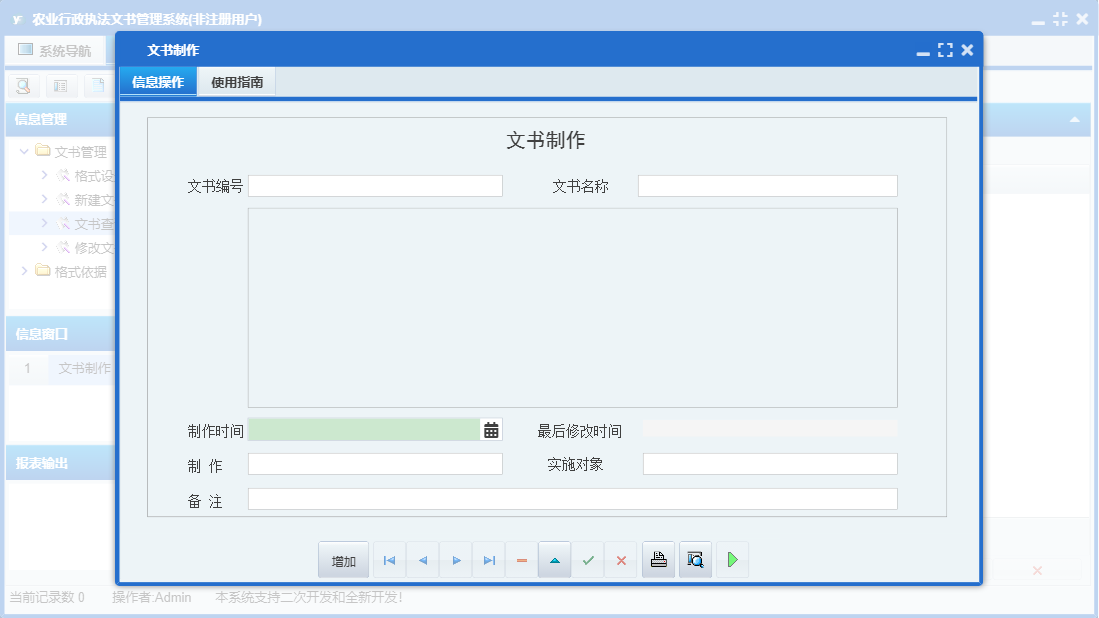Switch to the 使用指南 tab

click(237, 81)
